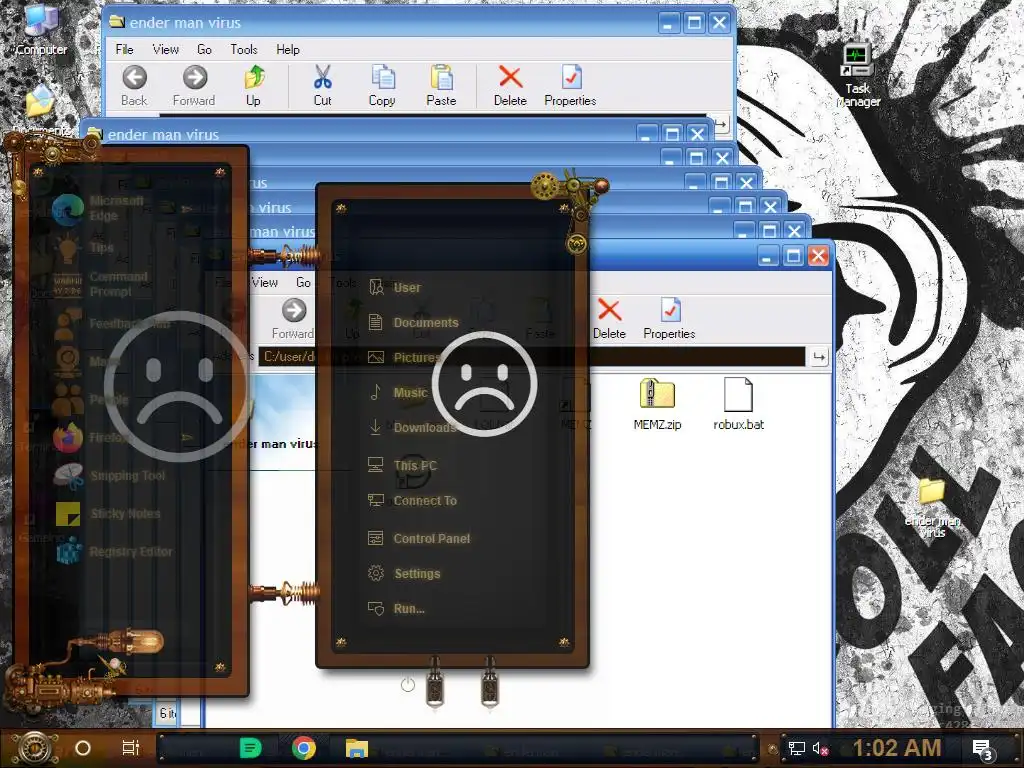Open the Tools menu in top window
The image size is (1024, 768).
coord(244,50)
